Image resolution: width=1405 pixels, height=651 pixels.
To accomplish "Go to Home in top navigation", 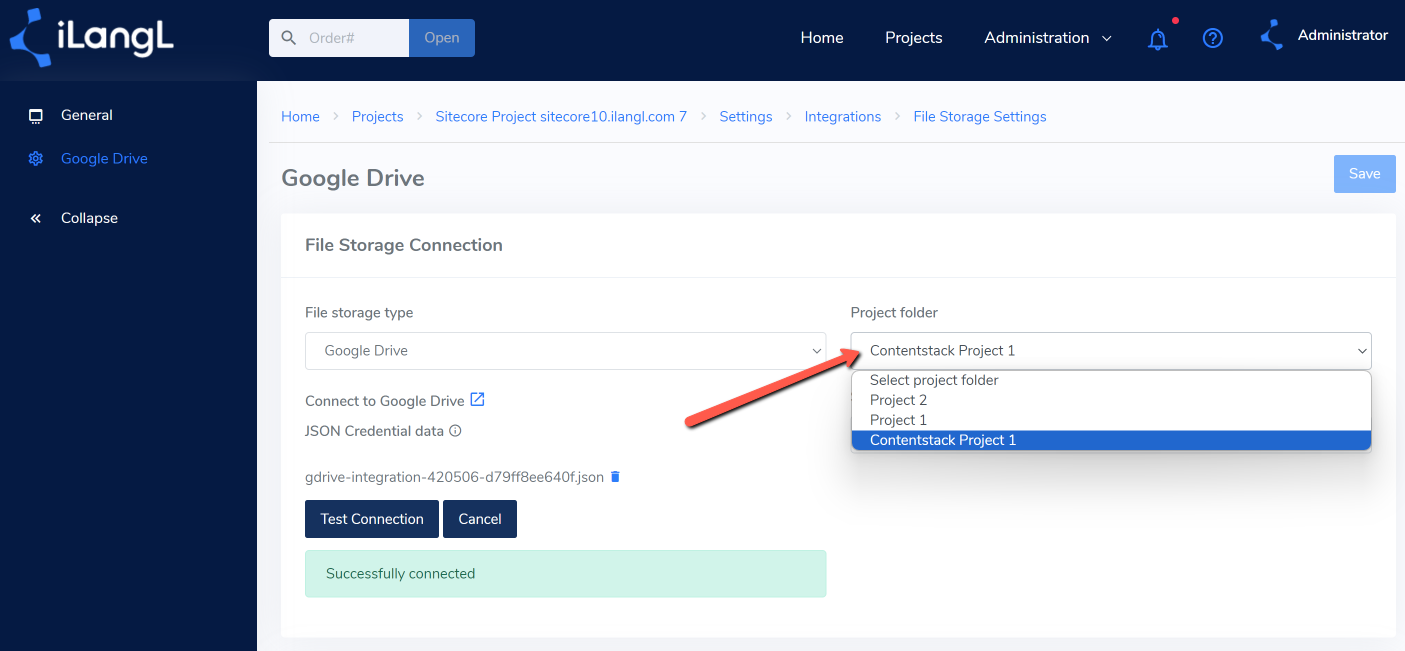I will (x=822, y=38).
